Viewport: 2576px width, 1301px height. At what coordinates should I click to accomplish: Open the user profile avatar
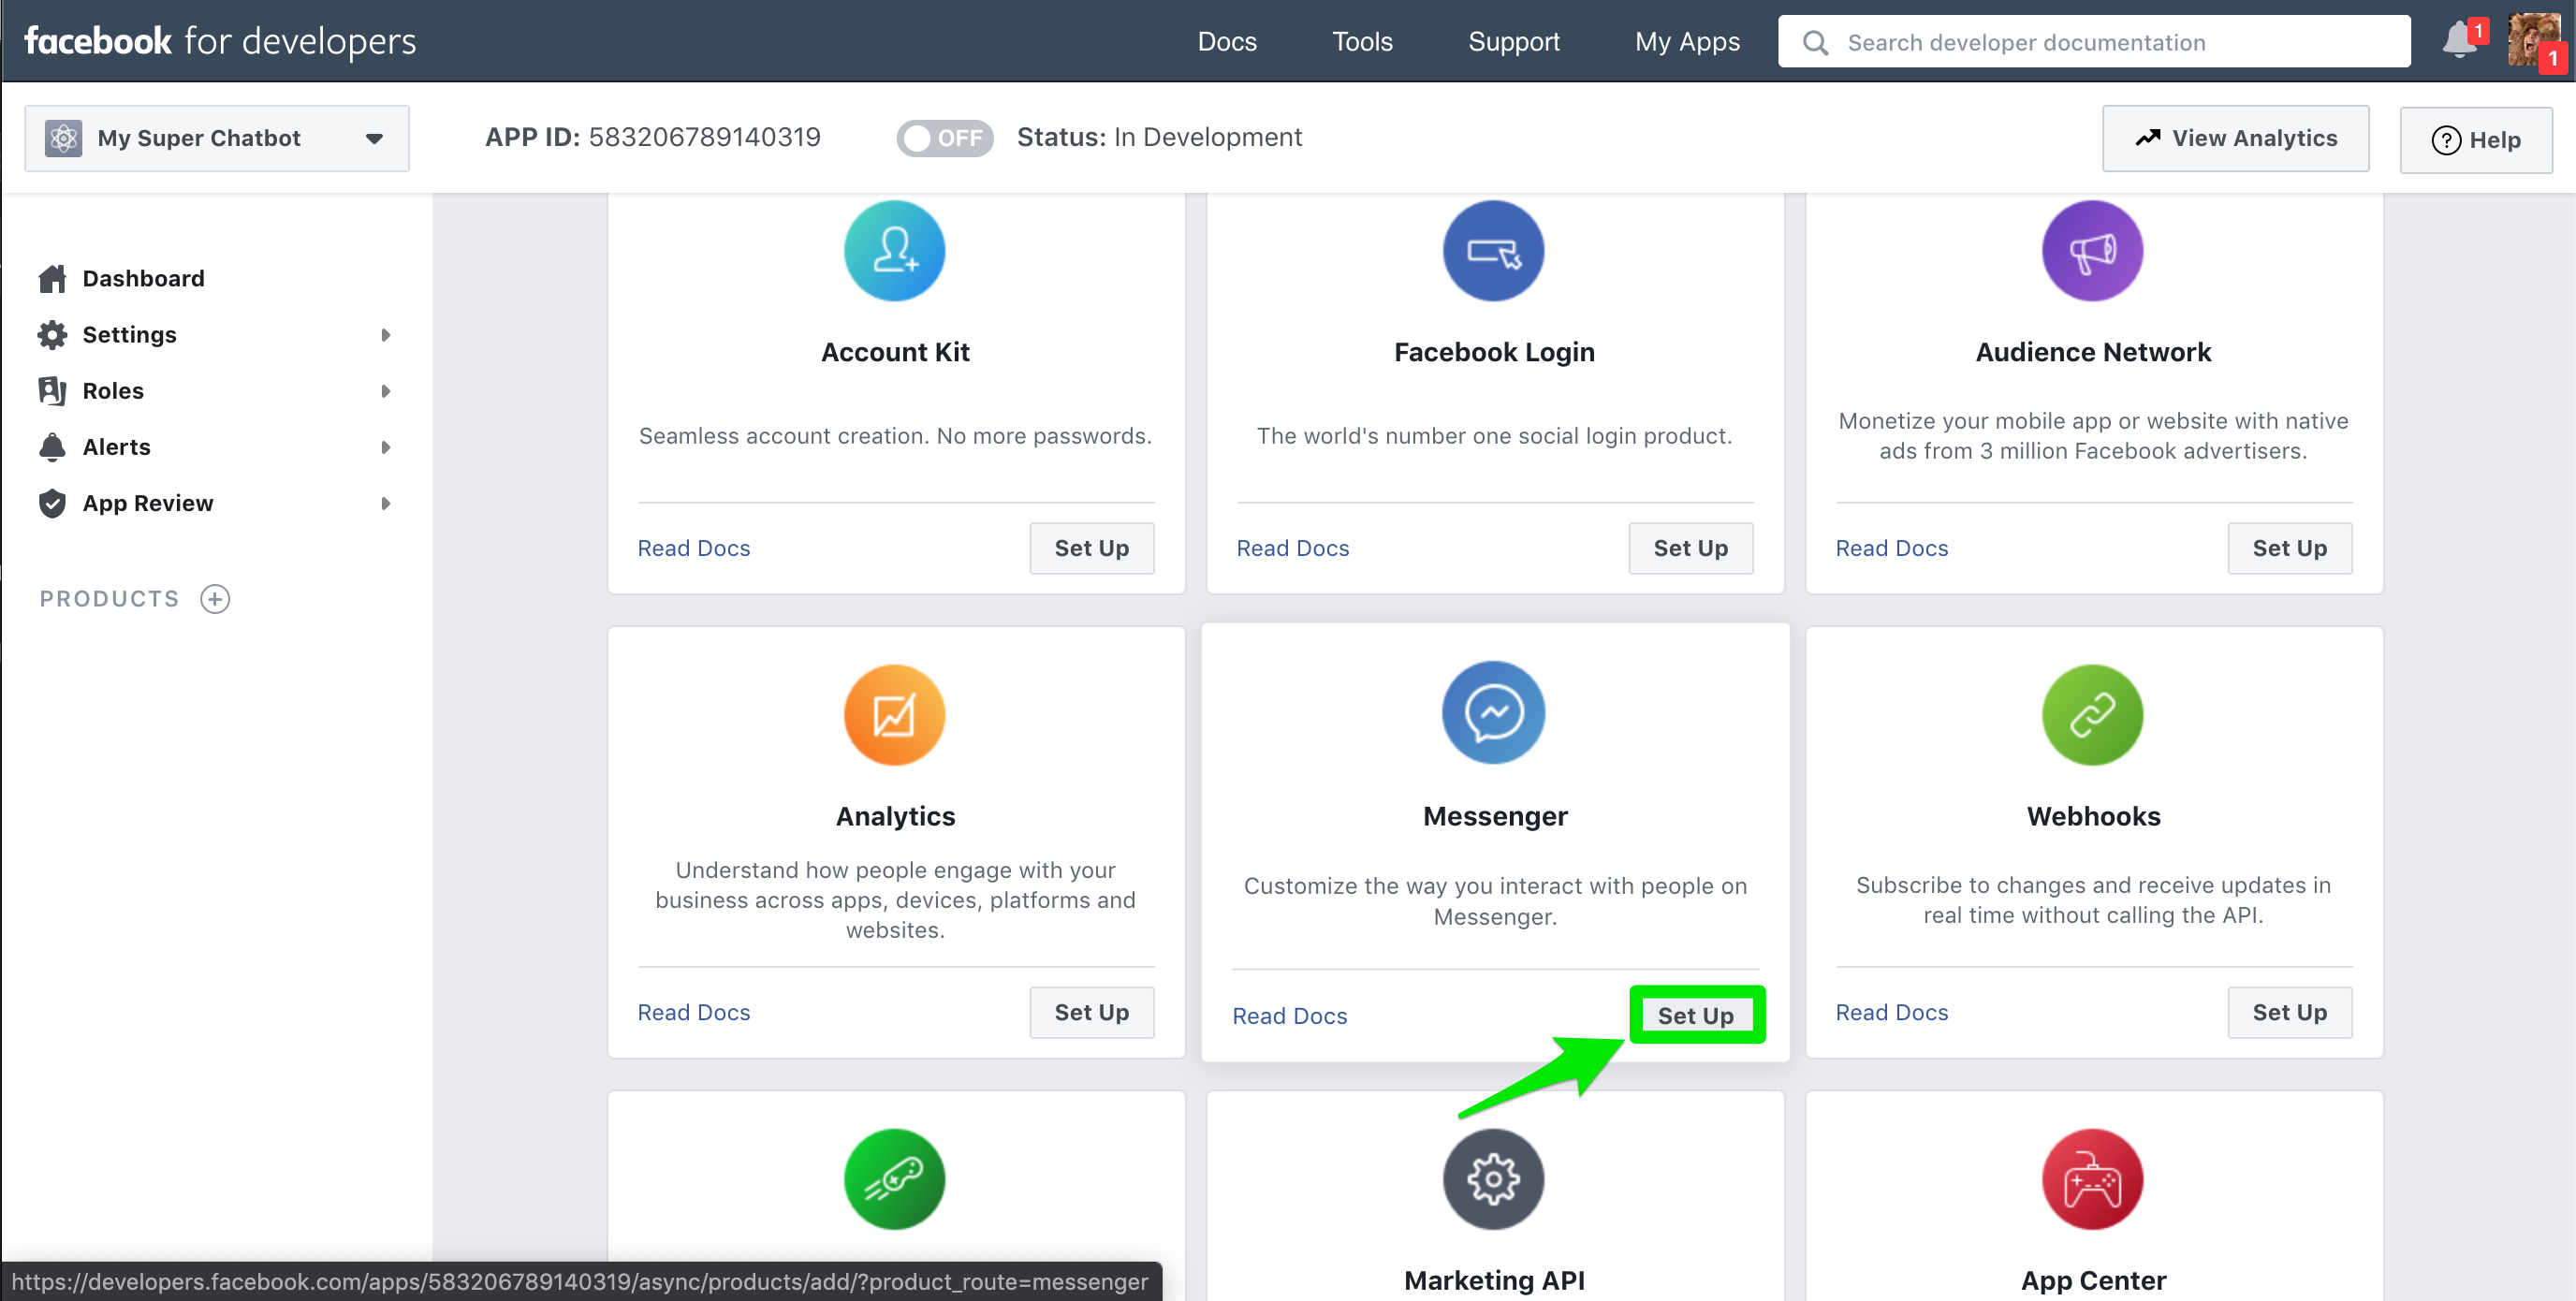[2534, 41]
